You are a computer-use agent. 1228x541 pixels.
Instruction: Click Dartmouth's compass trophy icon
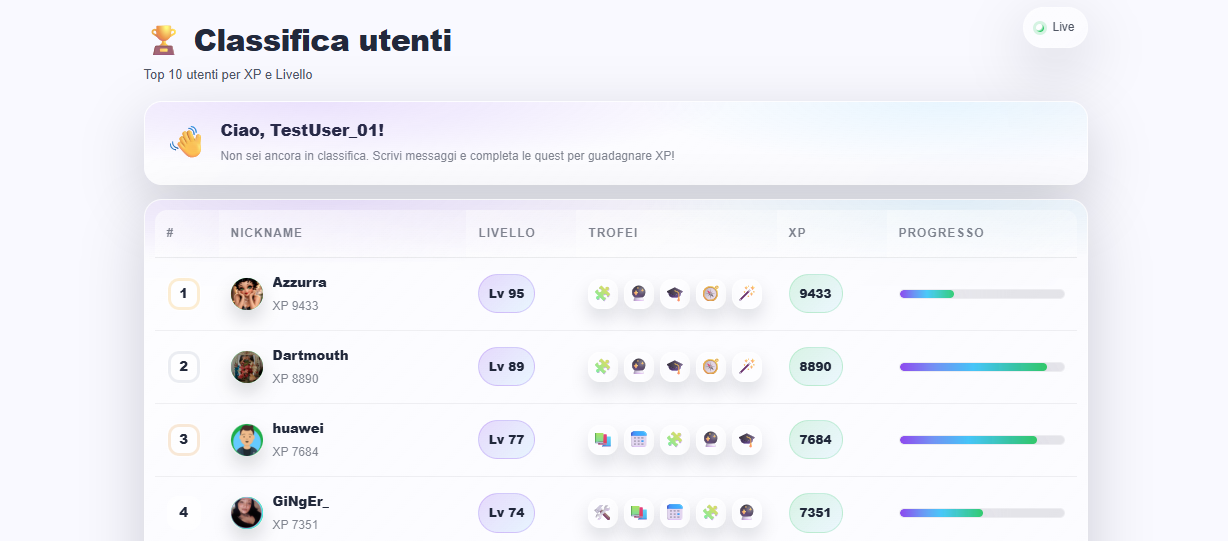coord(710,367)
